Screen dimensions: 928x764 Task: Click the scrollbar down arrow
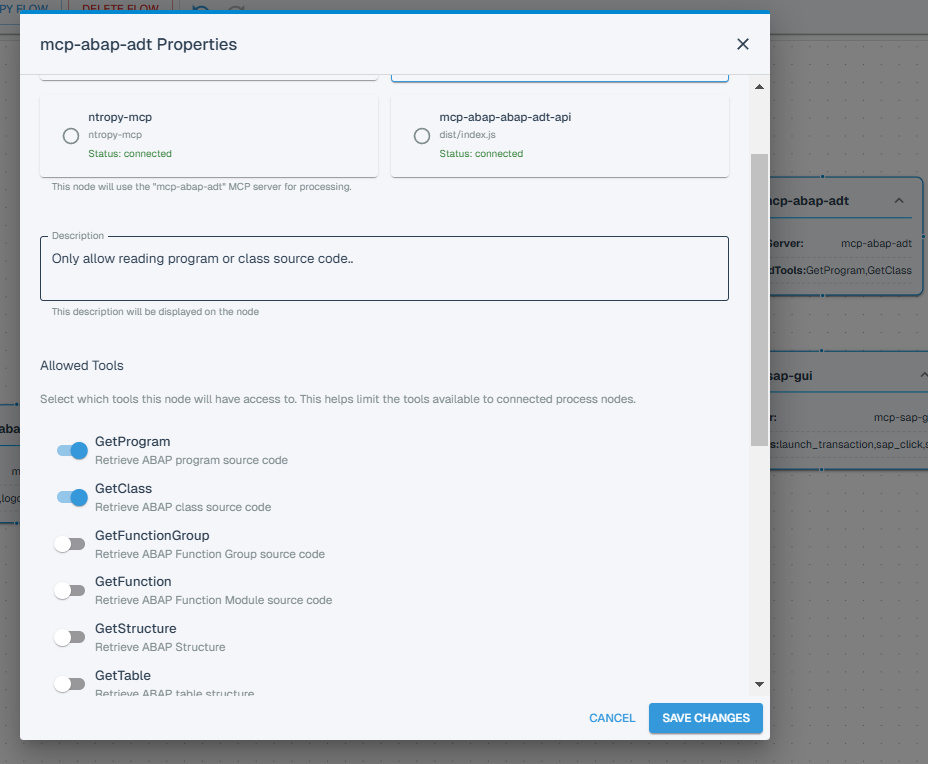(x=759, y=684)
